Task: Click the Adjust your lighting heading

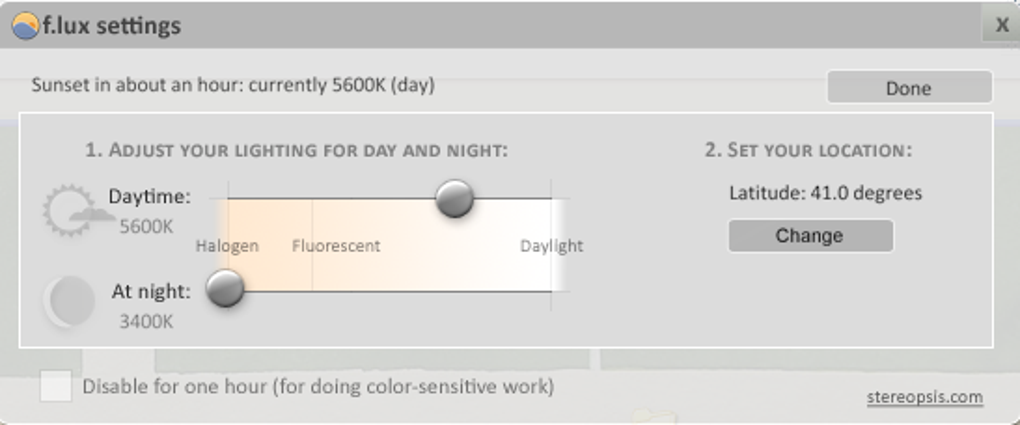Action: 297,150
